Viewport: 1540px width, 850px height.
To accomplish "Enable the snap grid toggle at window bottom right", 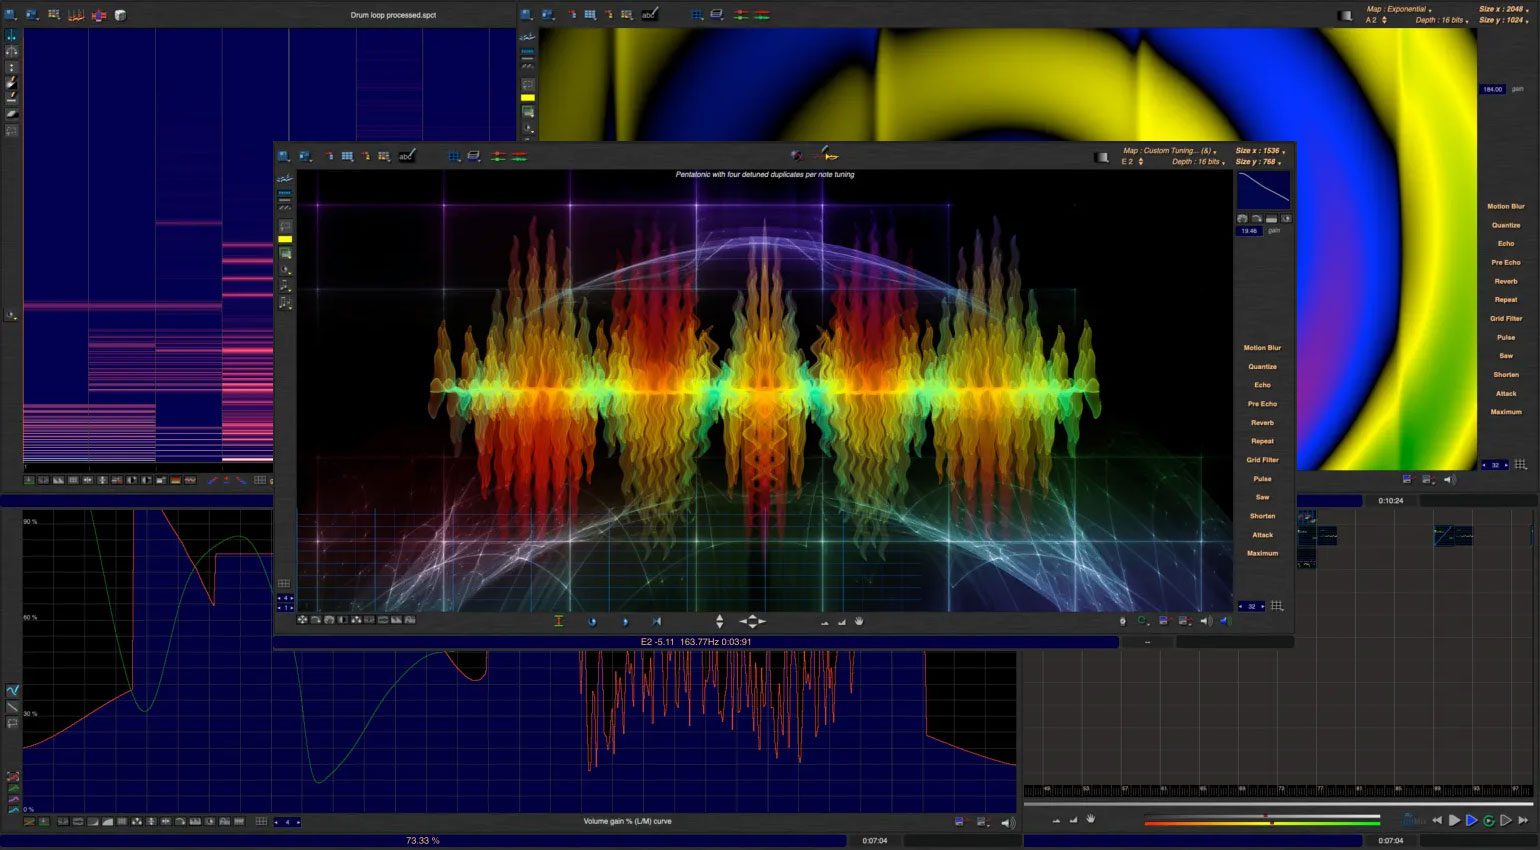I will coord(1277,606).
